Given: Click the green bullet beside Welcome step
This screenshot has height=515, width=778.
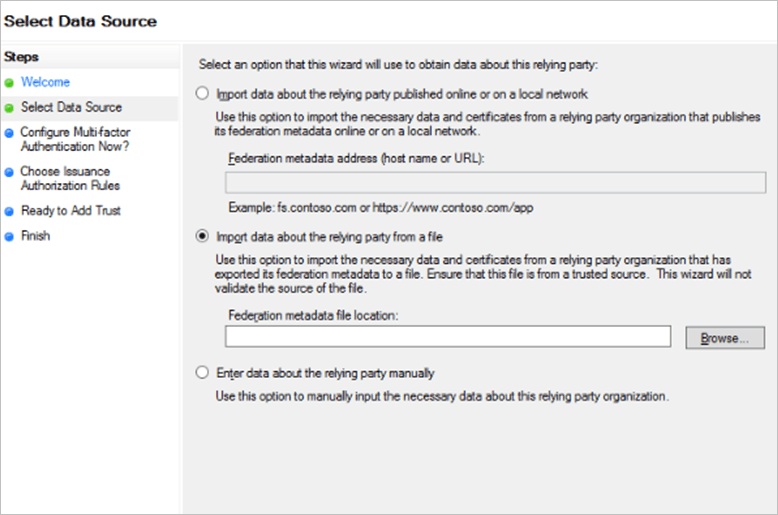Looking at the screenshot, I should click(9, 83).
